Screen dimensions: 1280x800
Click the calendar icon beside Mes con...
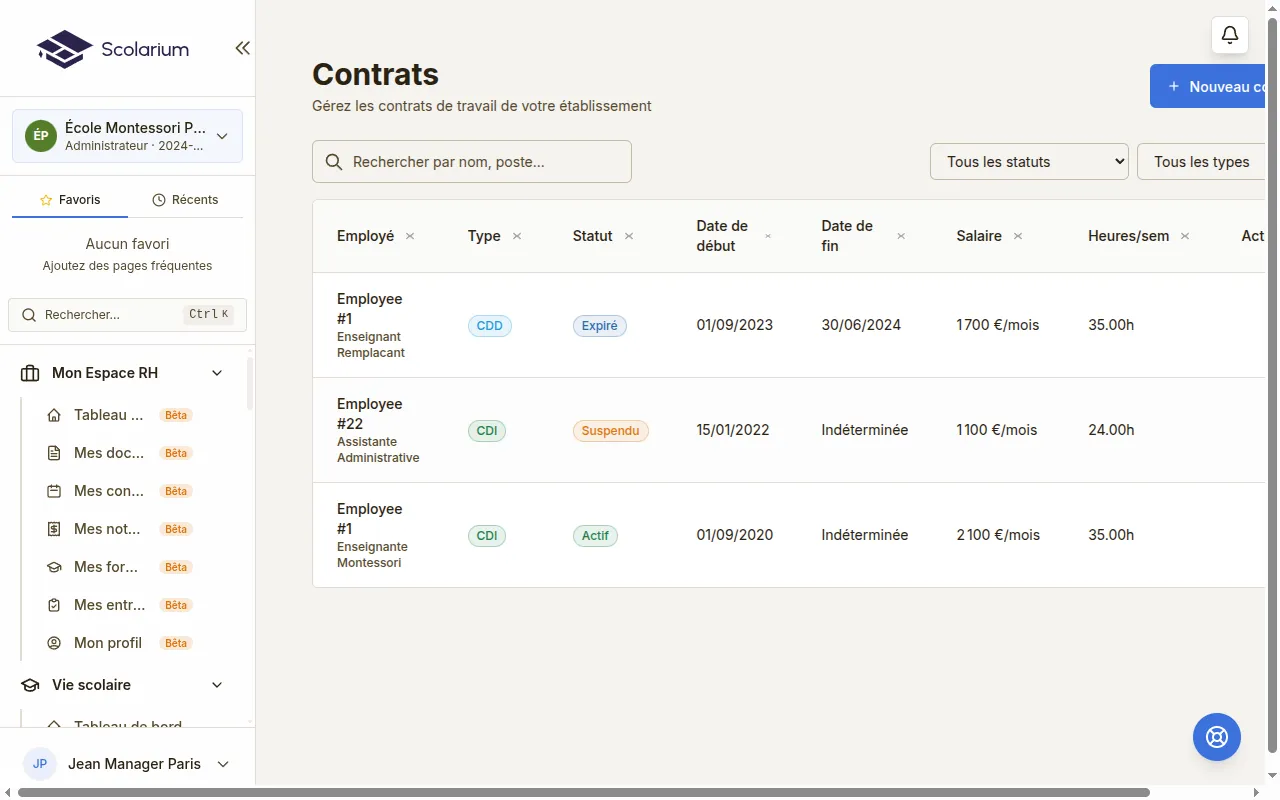[x=54, y=491]
